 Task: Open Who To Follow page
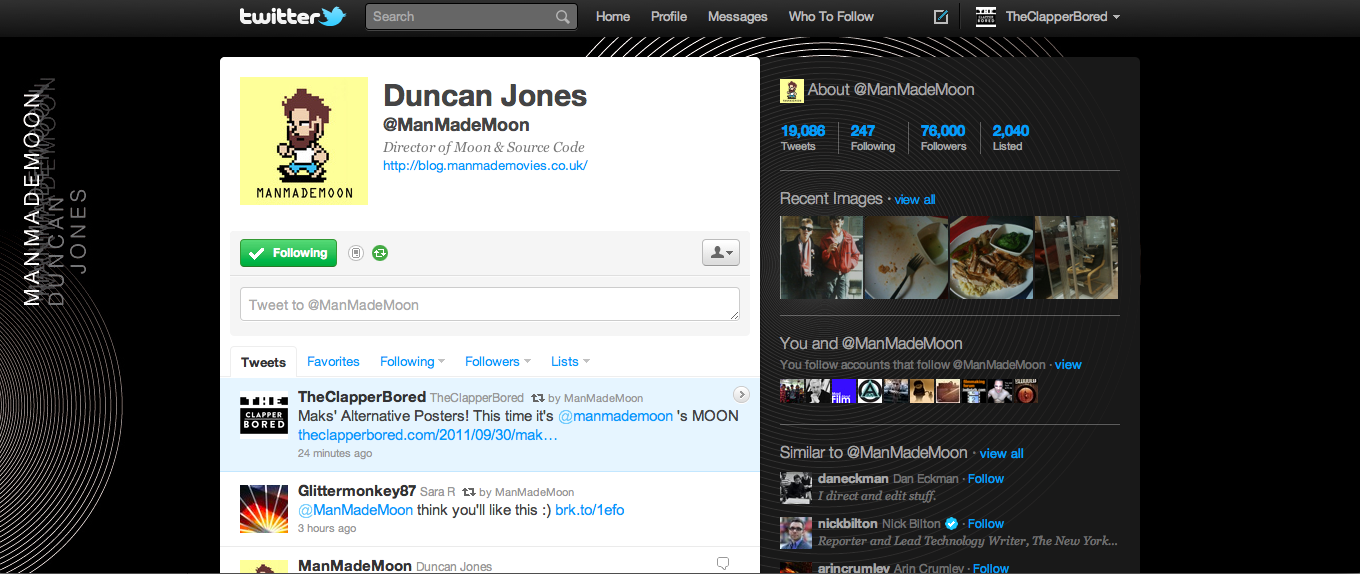(831, 17)
